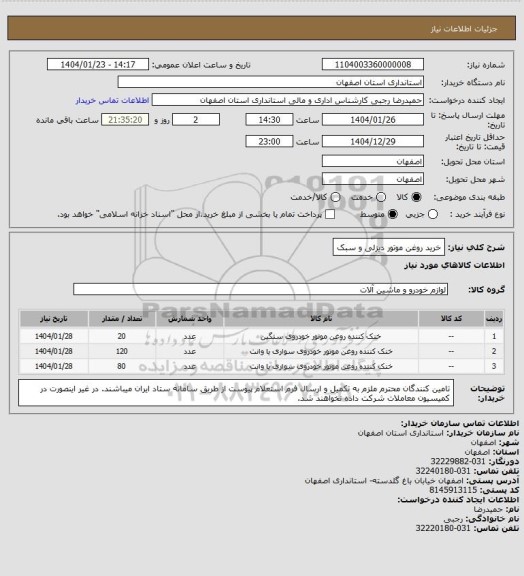Click the اطلاعات کالاهای مورد نیاز heading
Viewport: 524px width, 576px height.
454,265
